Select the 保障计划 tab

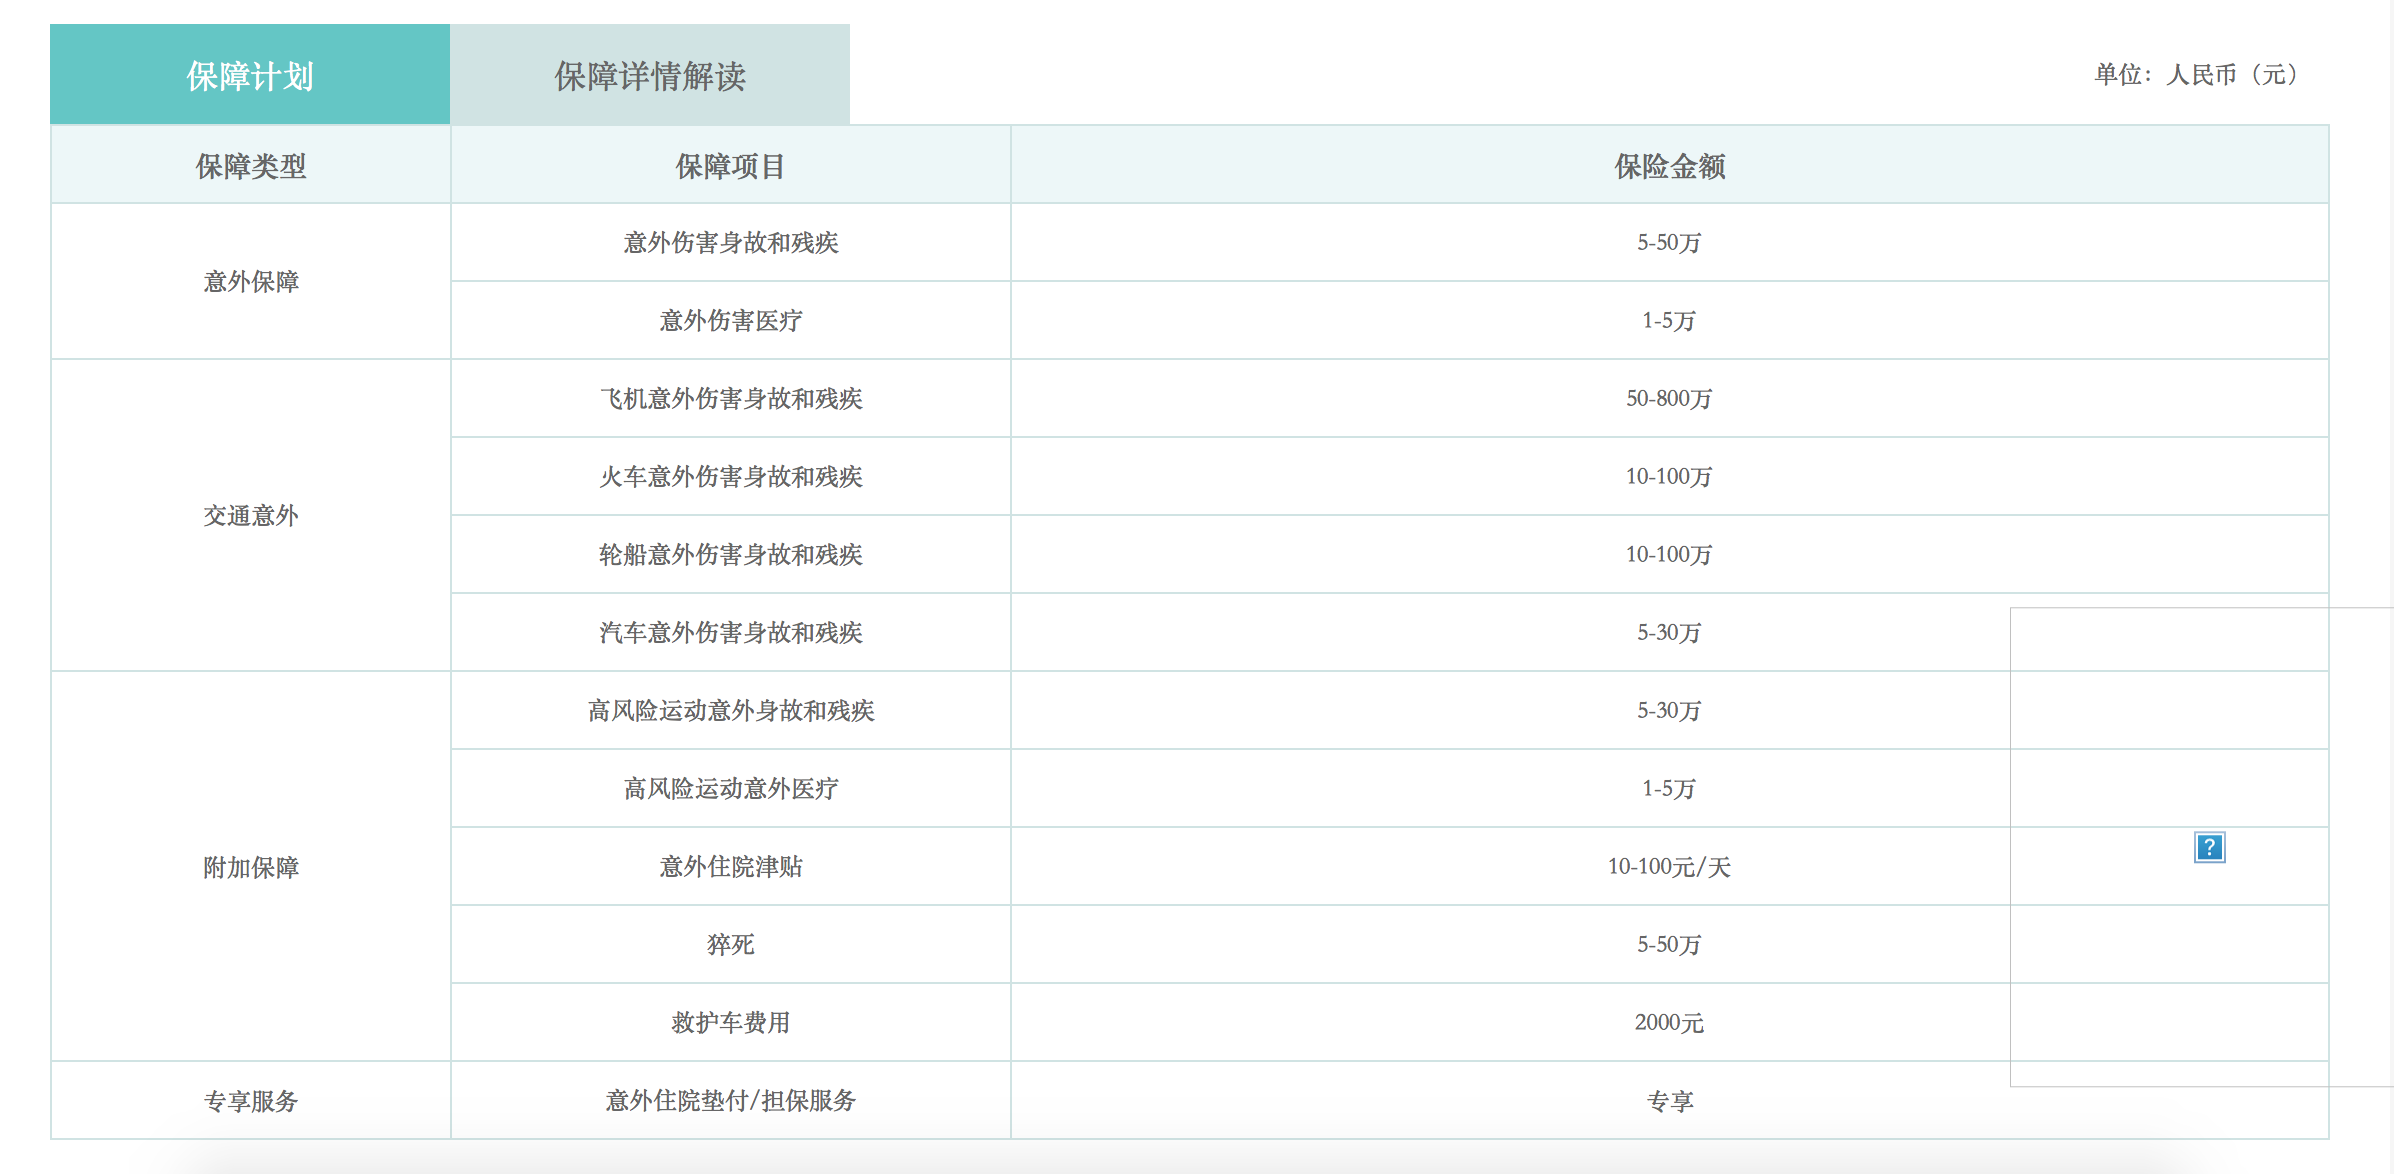click(250, 76)
